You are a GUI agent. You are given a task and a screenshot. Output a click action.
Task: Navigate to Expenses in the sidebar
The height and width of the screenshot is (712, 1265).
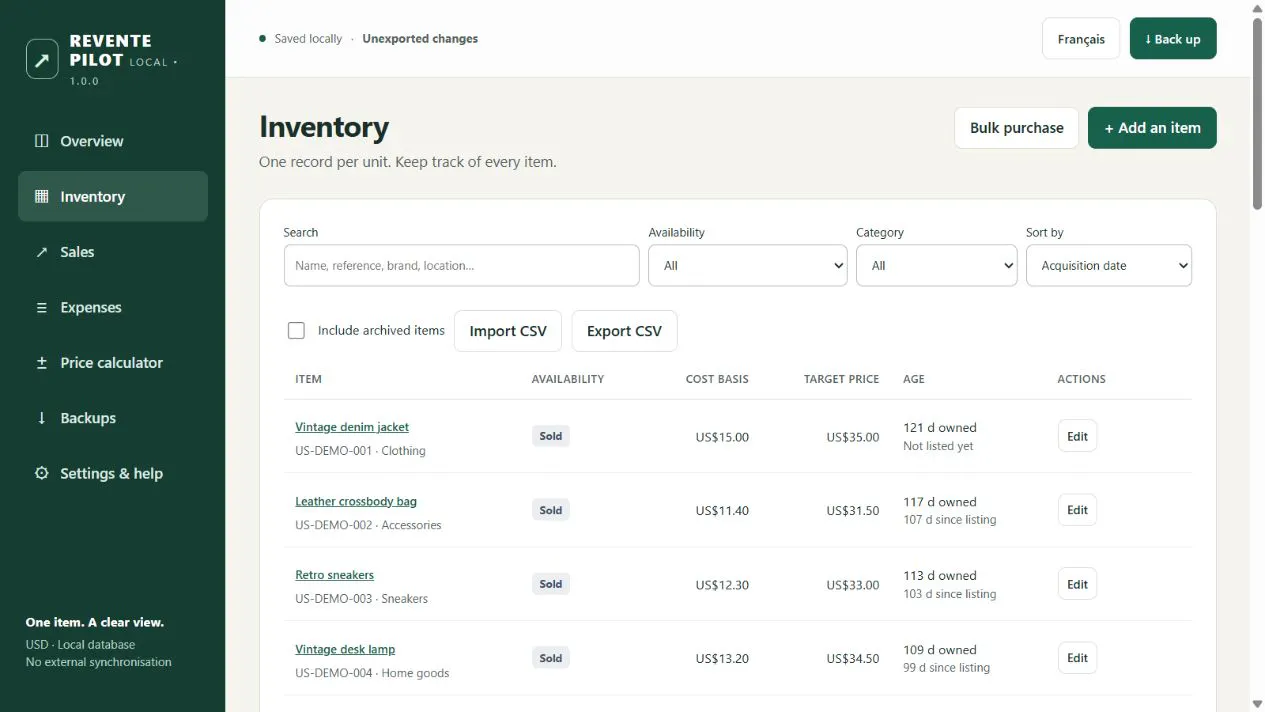(x=113, y=307)
